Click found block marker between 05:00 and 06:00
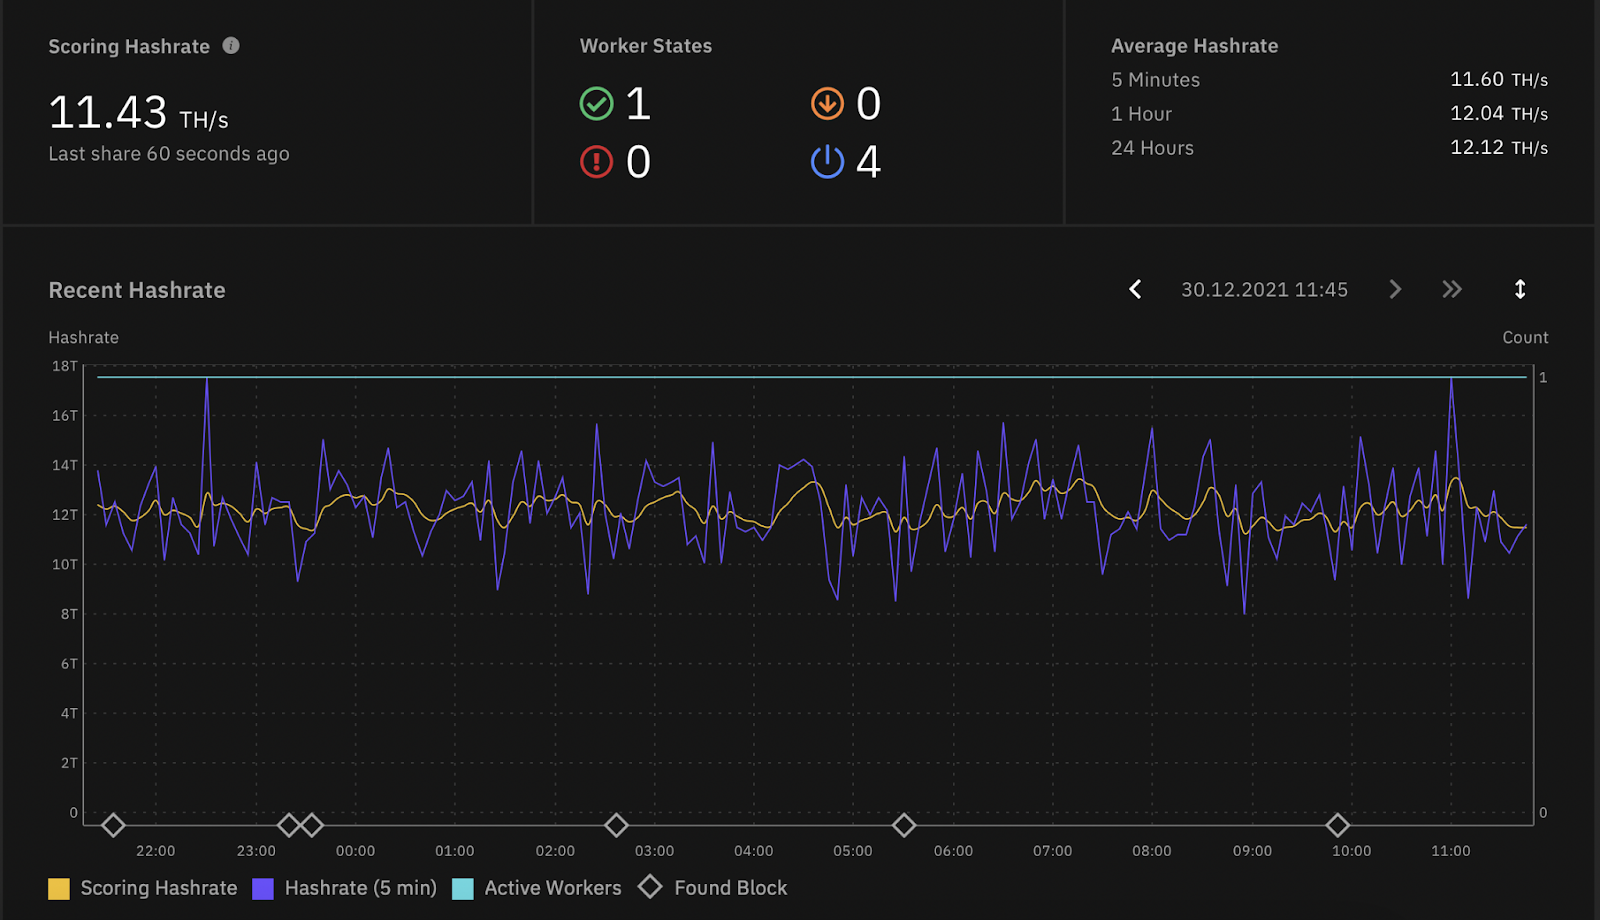Image resolution: width=1600 pixels, height=920 pixels. pos(904,825)
